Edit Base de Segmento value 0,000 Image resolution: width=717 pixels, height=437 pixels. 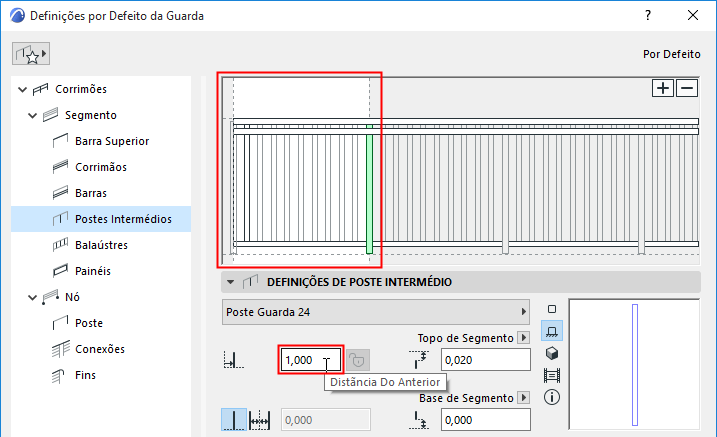(x=486, y=420)
